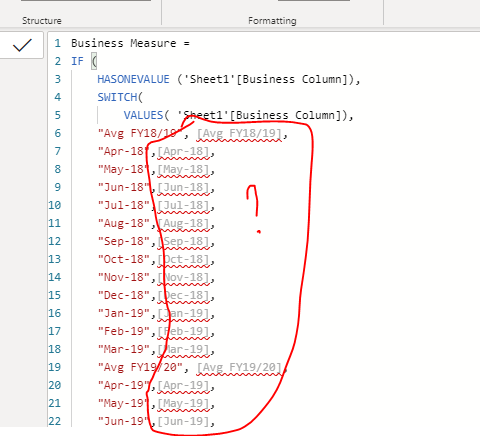Click the "Oct-18" string on line 13
480x436 pixels.
click(x=124, y=259)
